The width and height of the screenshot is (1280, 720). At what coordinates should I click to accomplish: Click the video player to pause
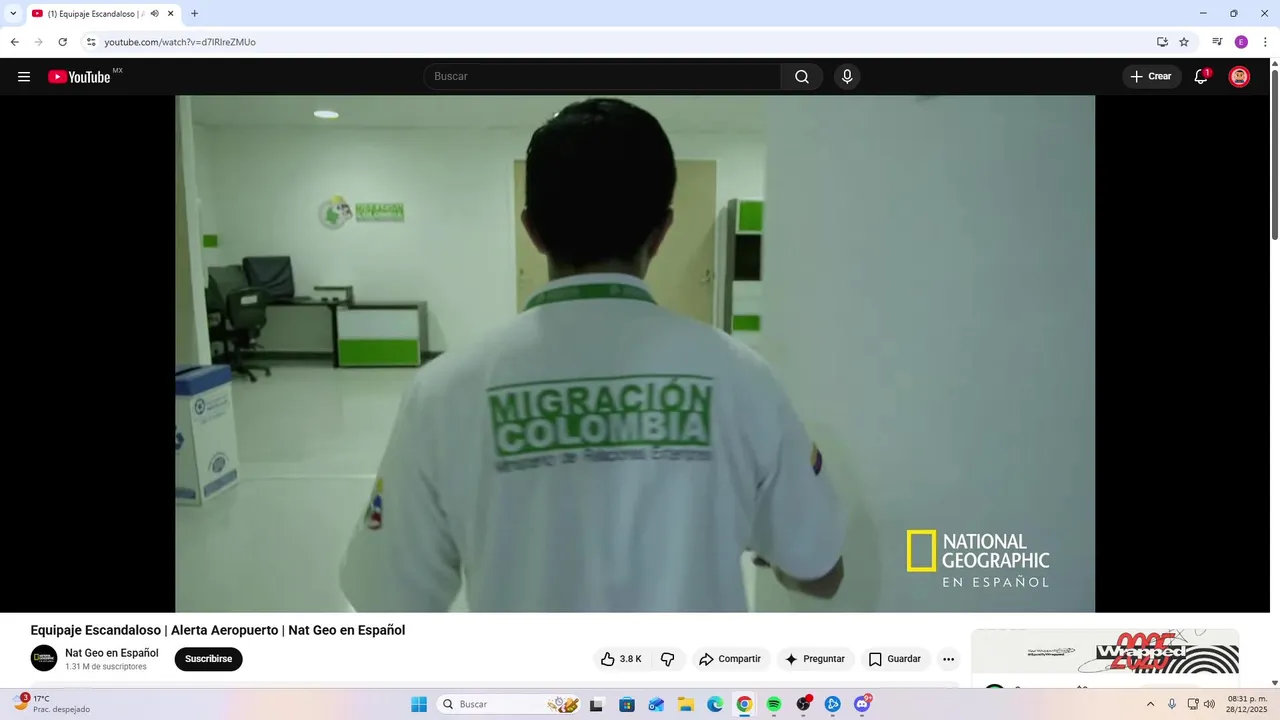click(x=635, y=354)
